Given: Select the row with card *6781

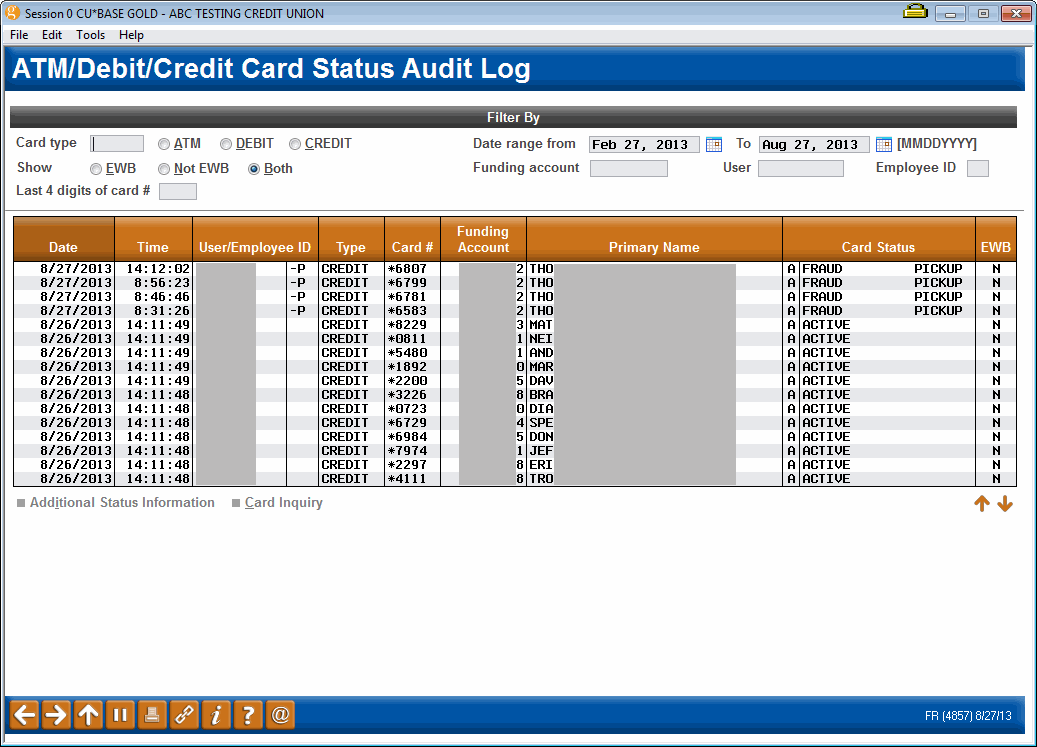Looking at the screenshot, I should [515, 297].
